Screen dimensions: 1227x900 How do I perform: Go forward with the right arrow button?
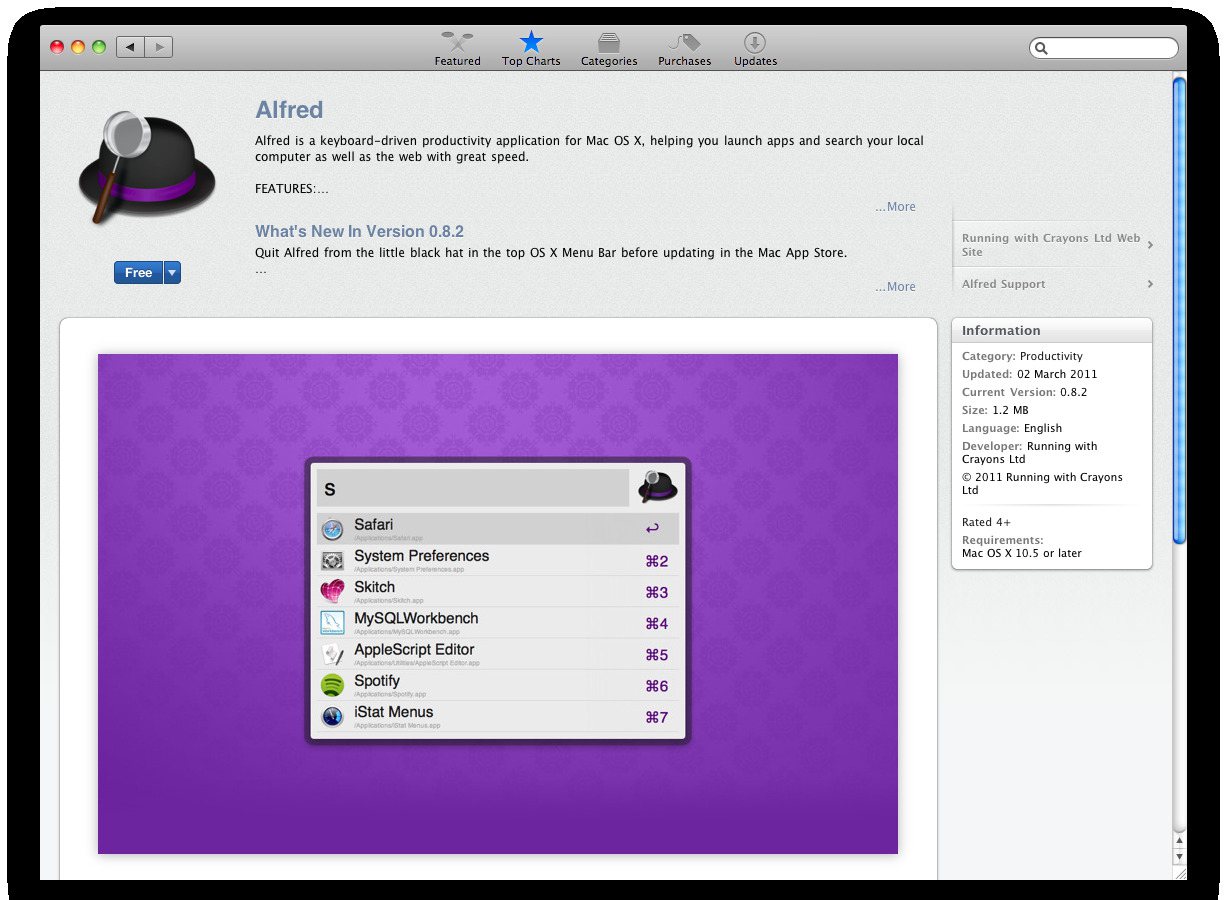click(x=159, y=46)
